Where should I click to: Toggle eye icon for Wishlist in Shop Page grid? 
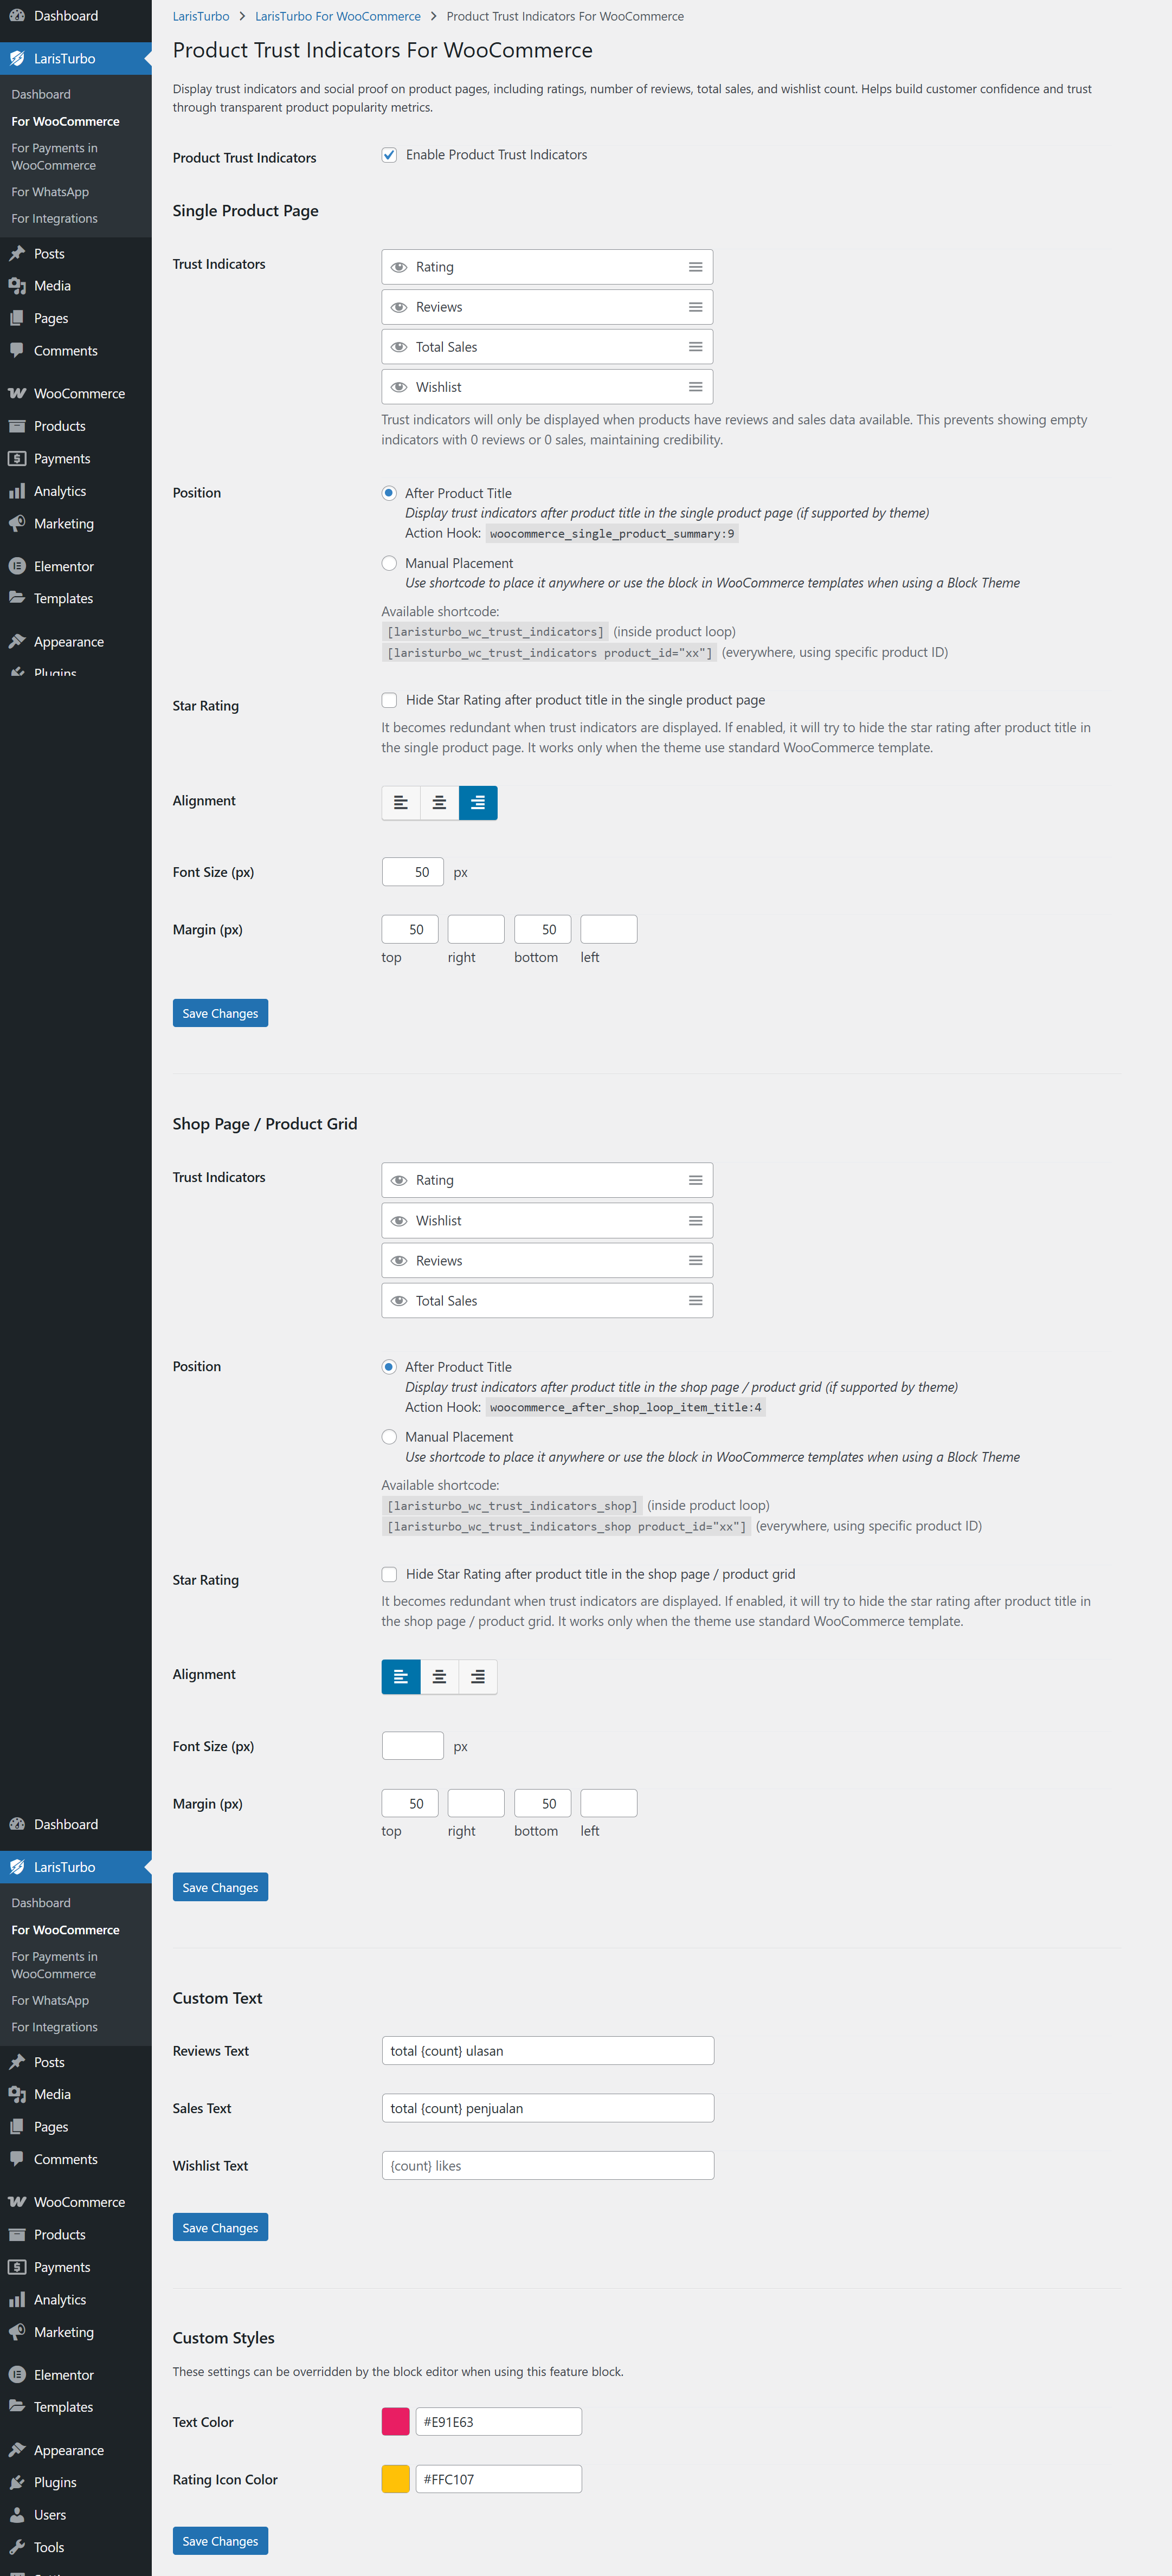pyautogui.click(x=399, y=1221)
